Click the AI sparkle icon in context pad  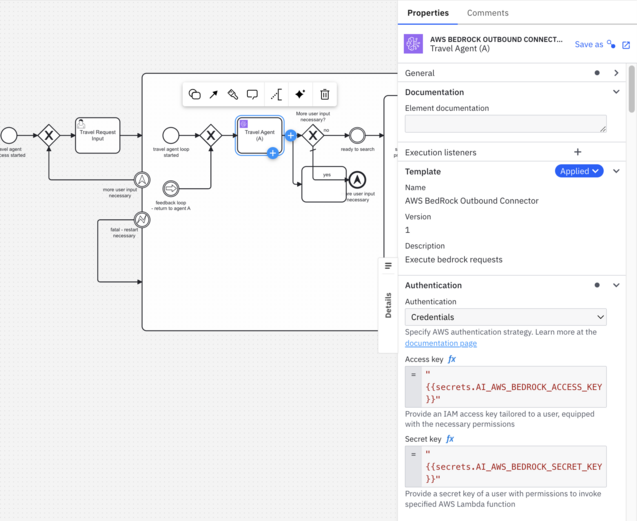pyautogui.click(x=300, y=94)
